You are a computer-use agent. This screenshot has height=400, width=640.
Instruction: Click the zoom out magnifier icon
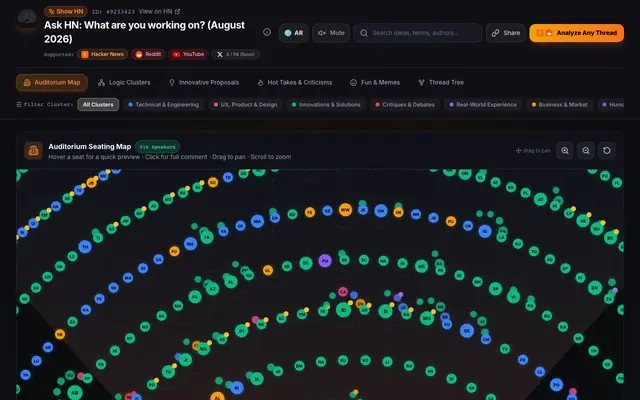click(586, 151)
